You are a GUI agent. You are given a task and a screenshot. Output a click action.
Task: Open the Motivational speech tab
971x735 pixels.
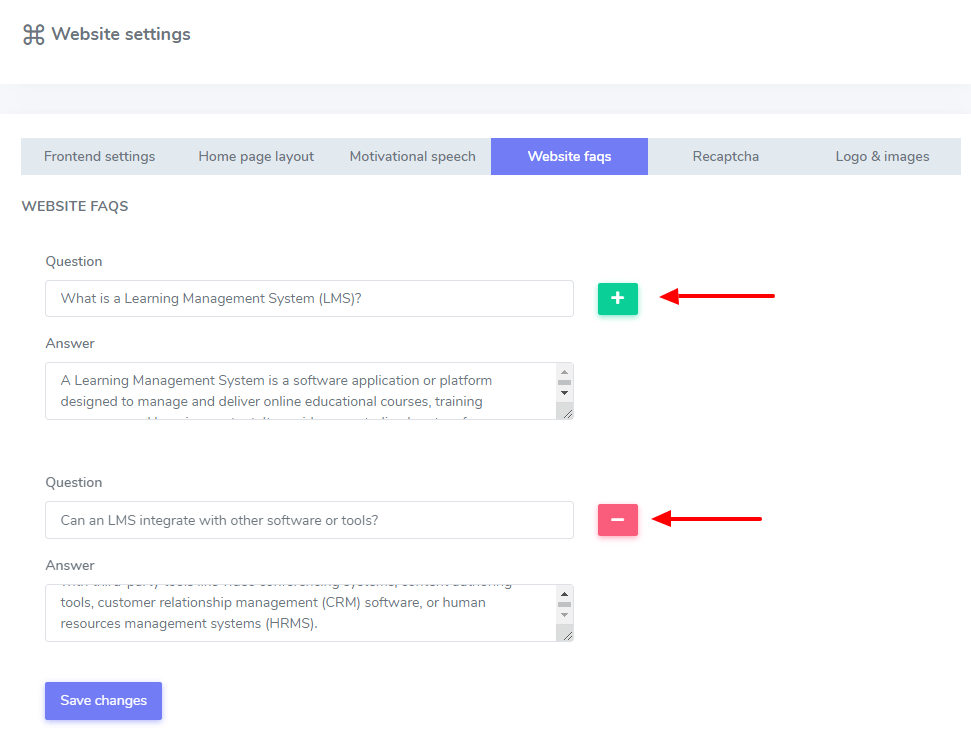click(412, 156)
